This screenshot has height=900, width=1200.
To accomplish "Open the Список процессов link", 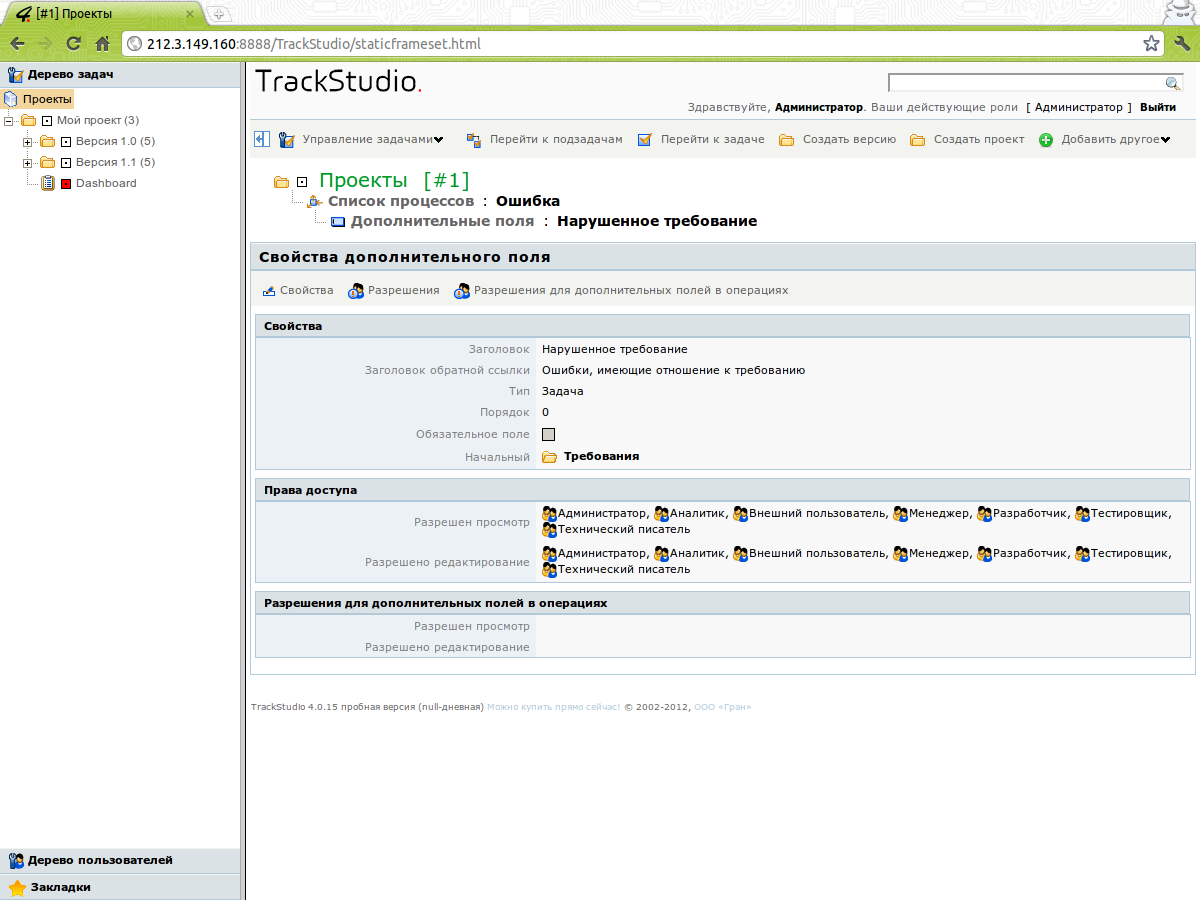I will (401, 201).
